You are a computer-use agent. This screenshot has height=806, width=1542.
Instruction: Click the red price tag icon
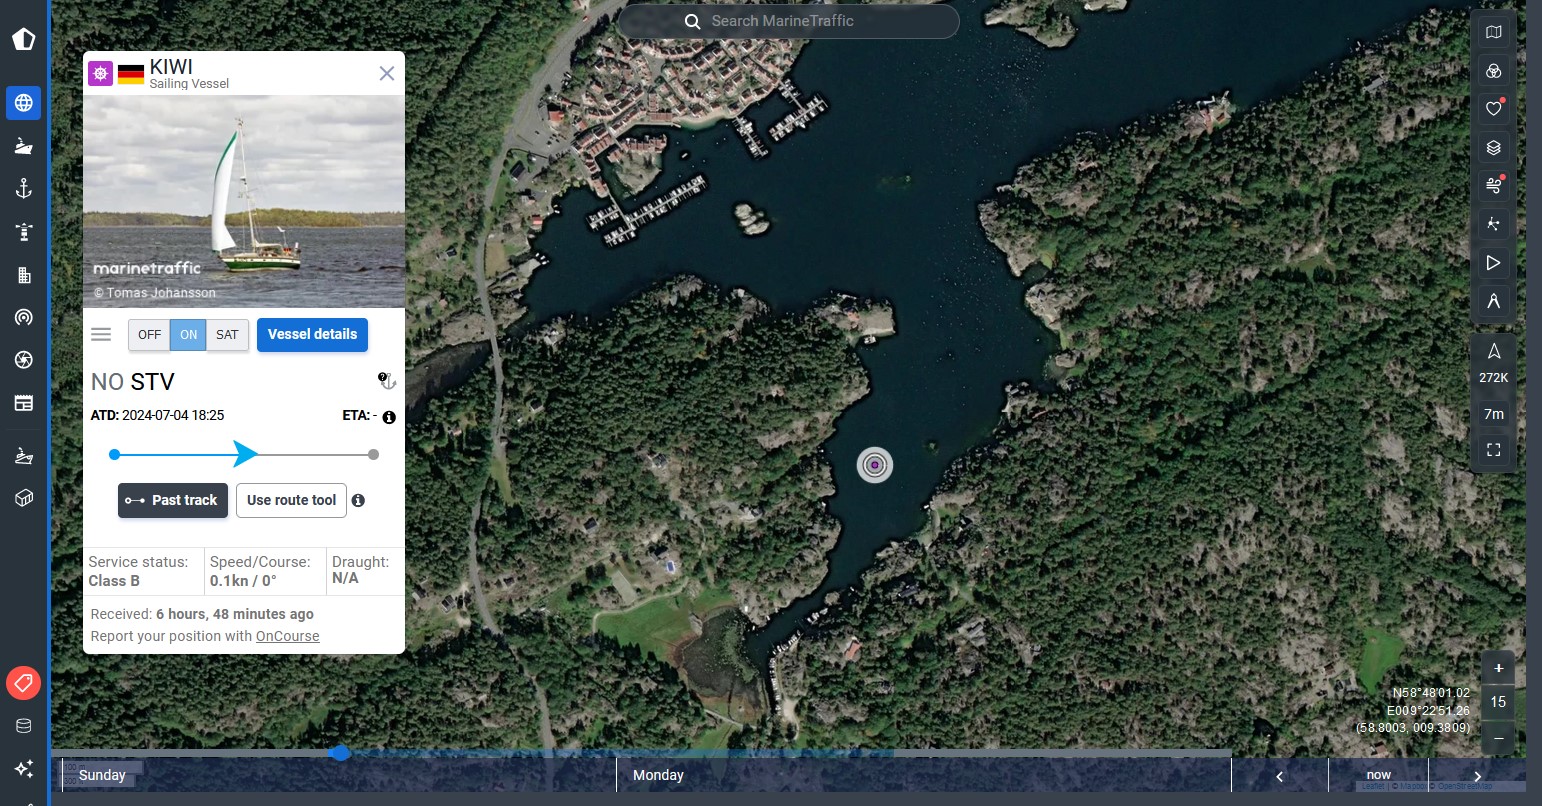(24, 683)
